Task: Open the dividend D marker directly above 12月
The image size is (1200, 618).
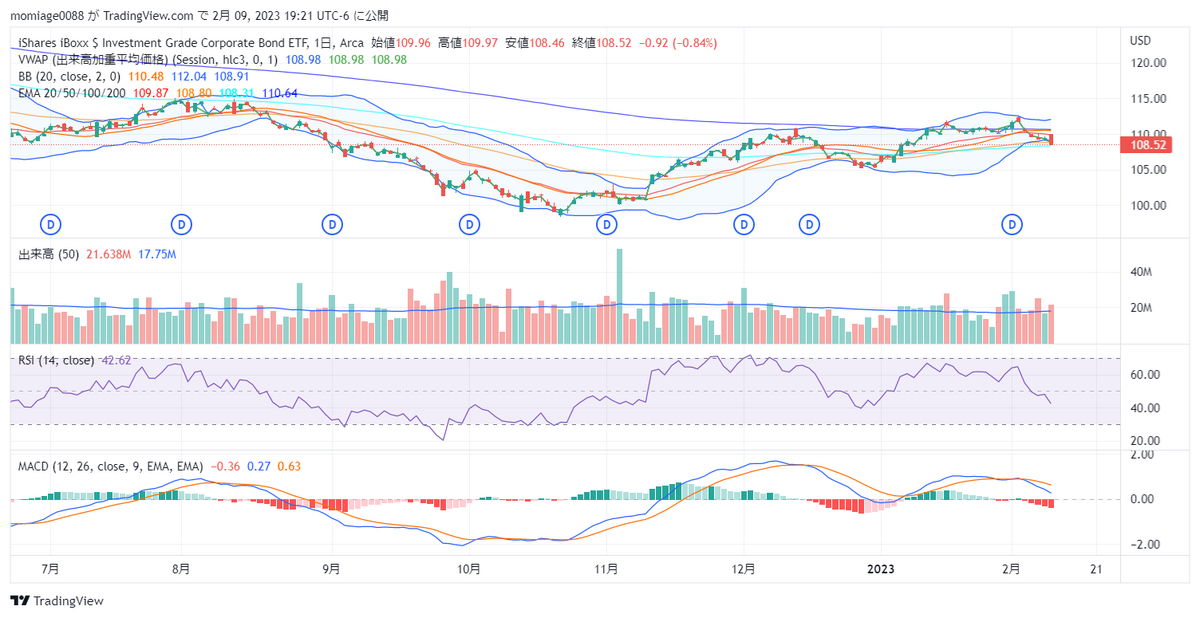Action: coord(744,224)
